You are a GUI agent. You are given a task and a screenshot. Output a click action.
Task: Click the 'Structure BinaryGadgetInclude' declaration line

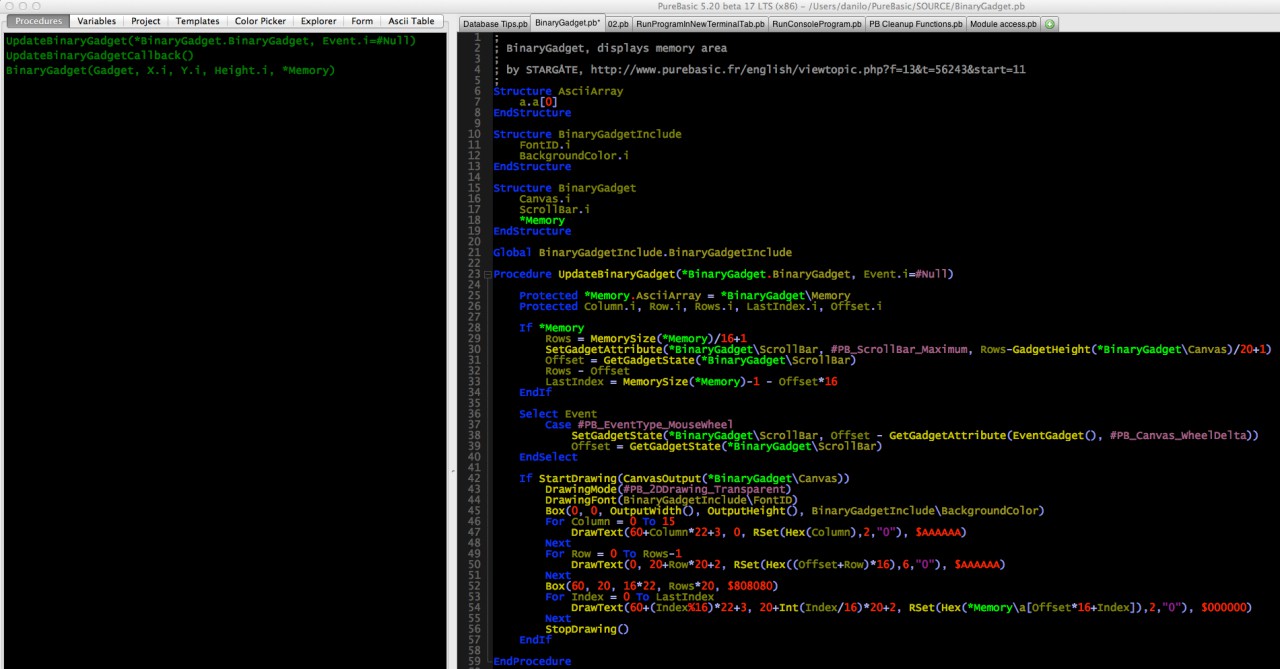pos(587,134)
